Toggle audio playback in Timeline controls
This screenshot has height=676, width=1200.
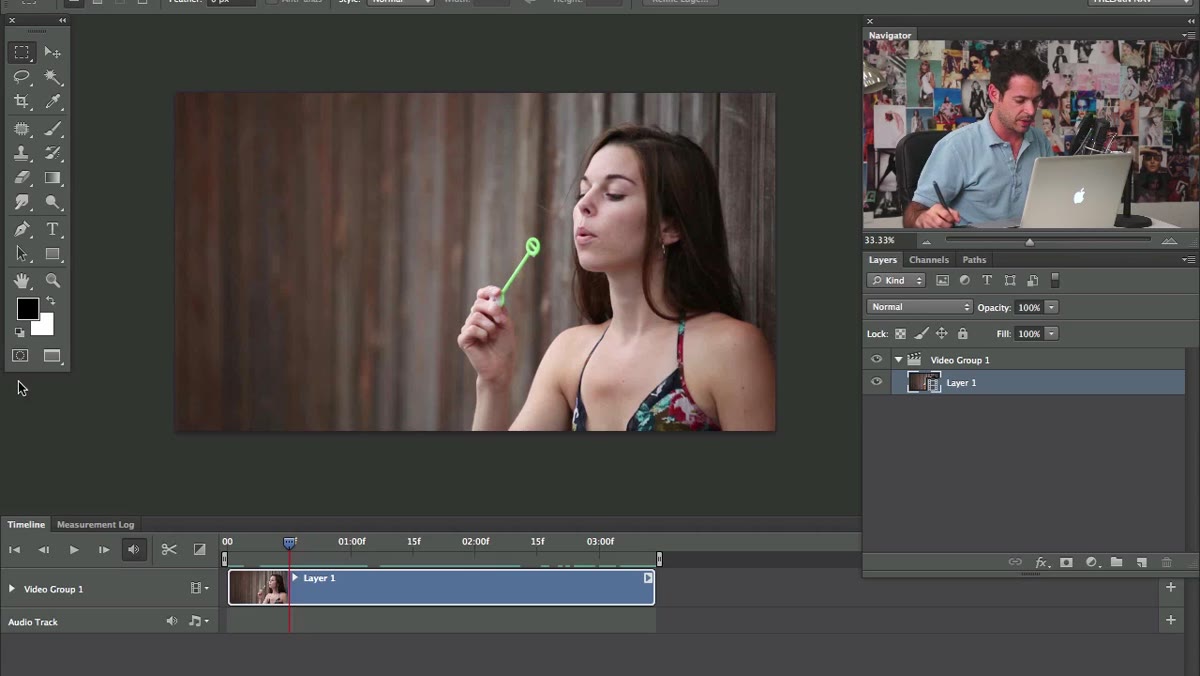134,549
